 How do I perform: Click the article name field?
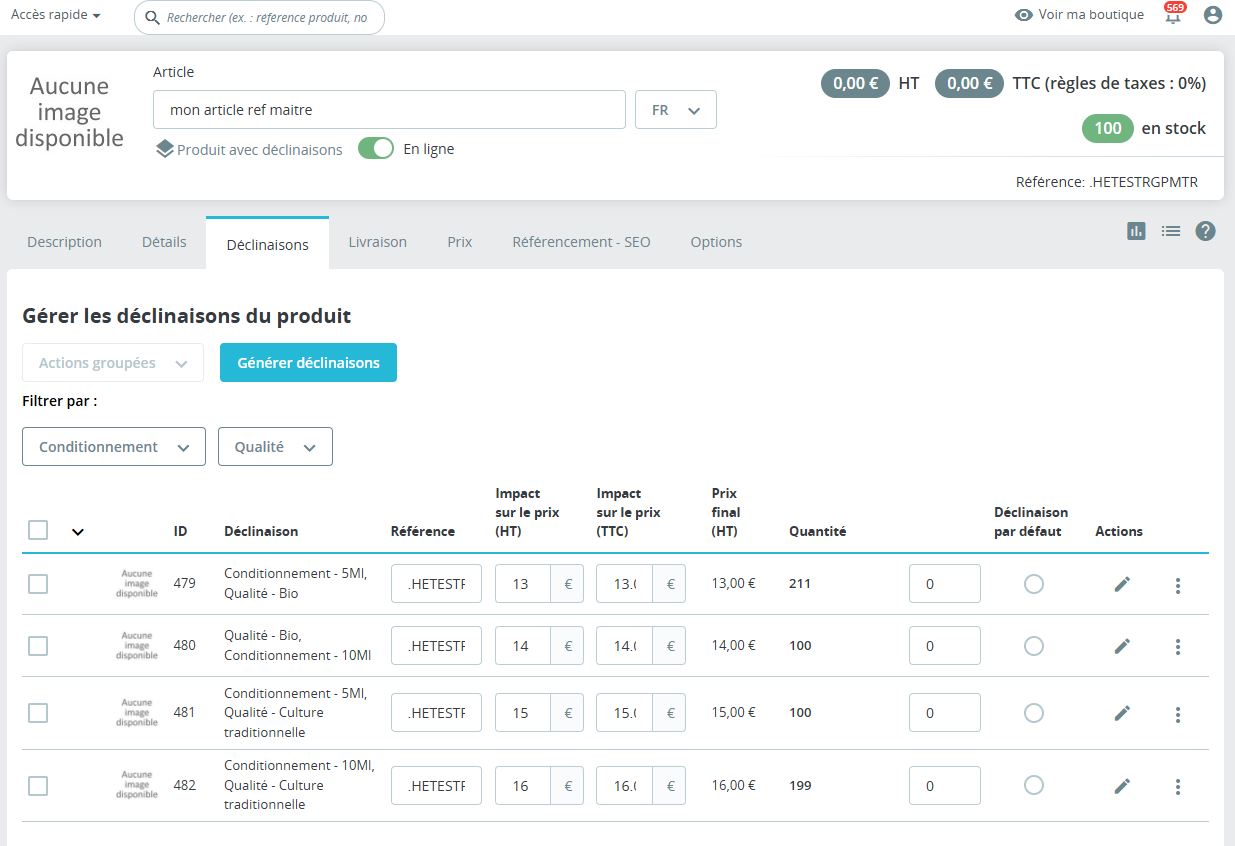tap(389, 110)
